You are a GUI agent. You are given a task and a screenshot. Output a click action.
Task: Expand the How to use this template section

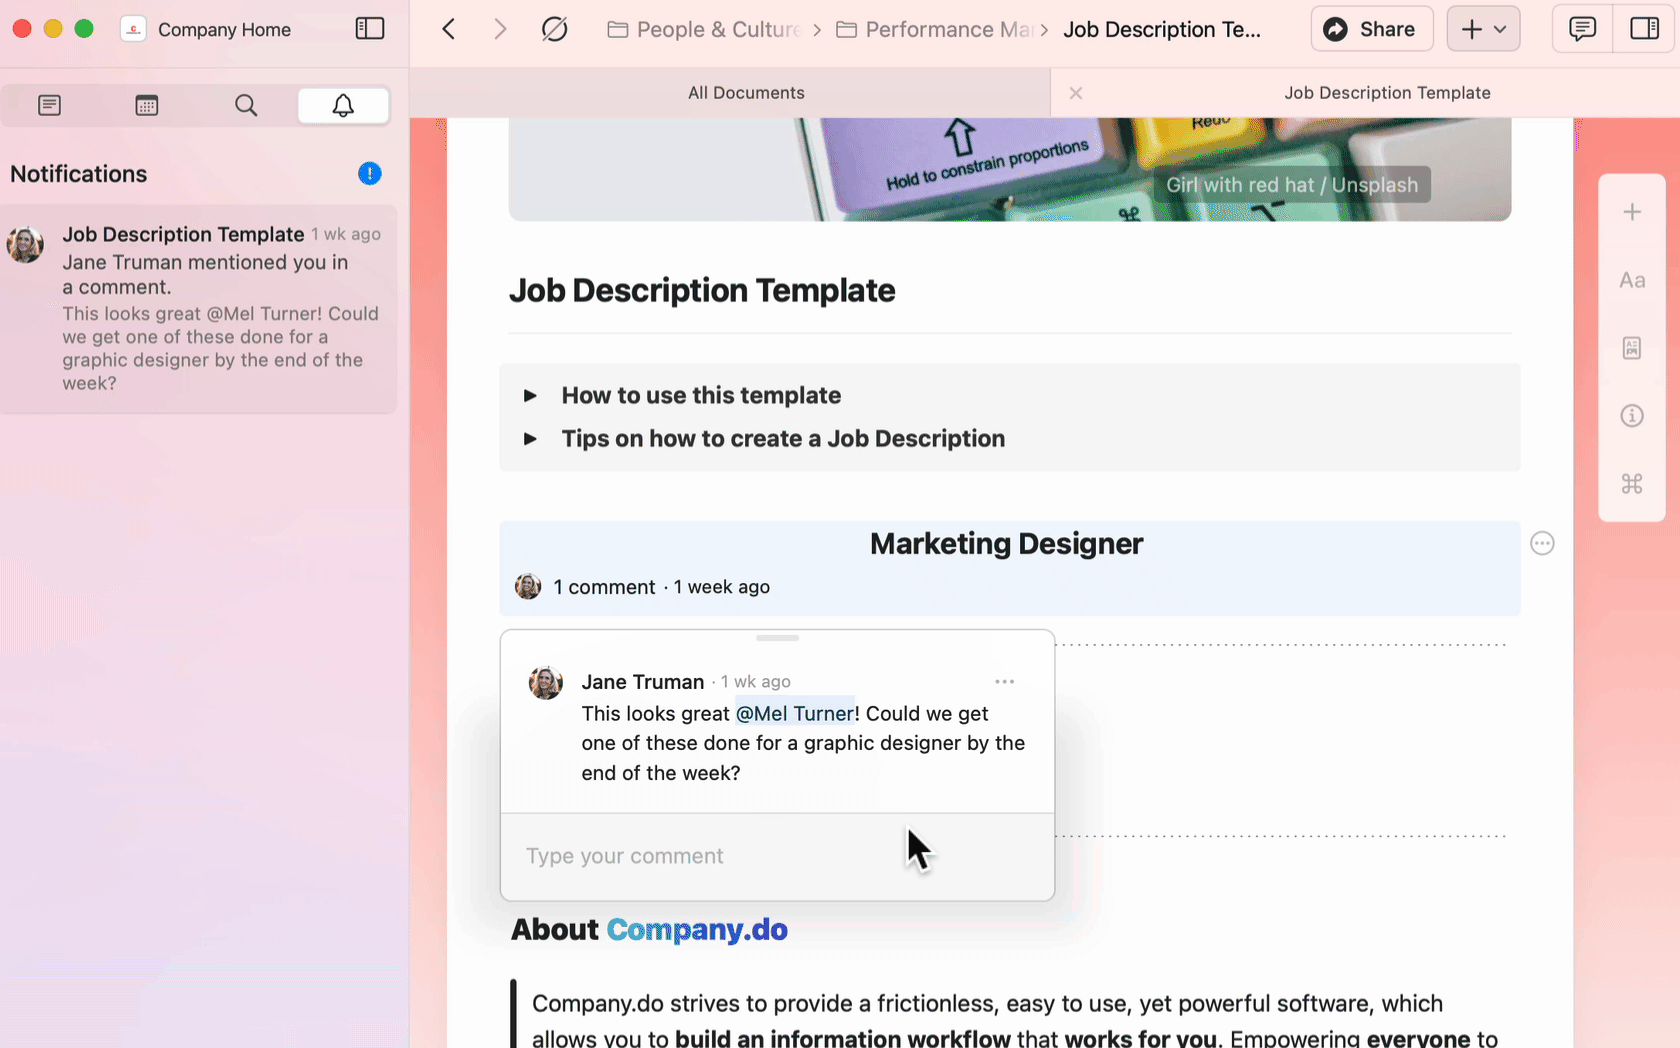[x=531, y=395]
